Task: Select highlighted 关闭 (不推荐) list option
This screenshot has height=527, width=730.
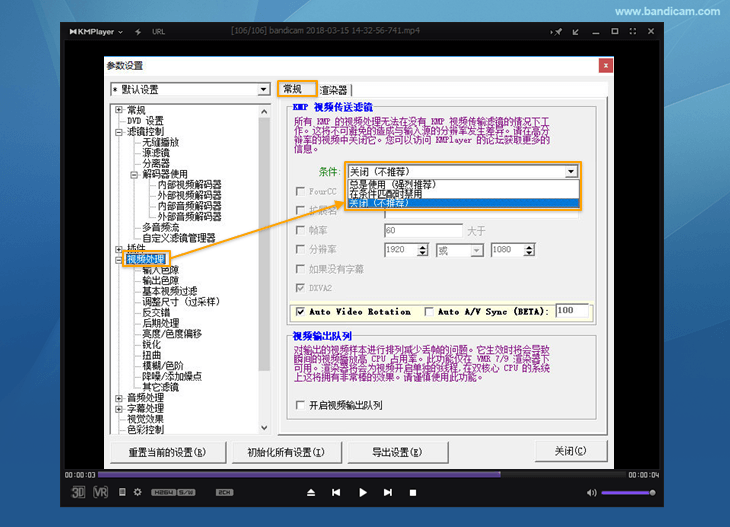Action: click(x=463, y=203)
